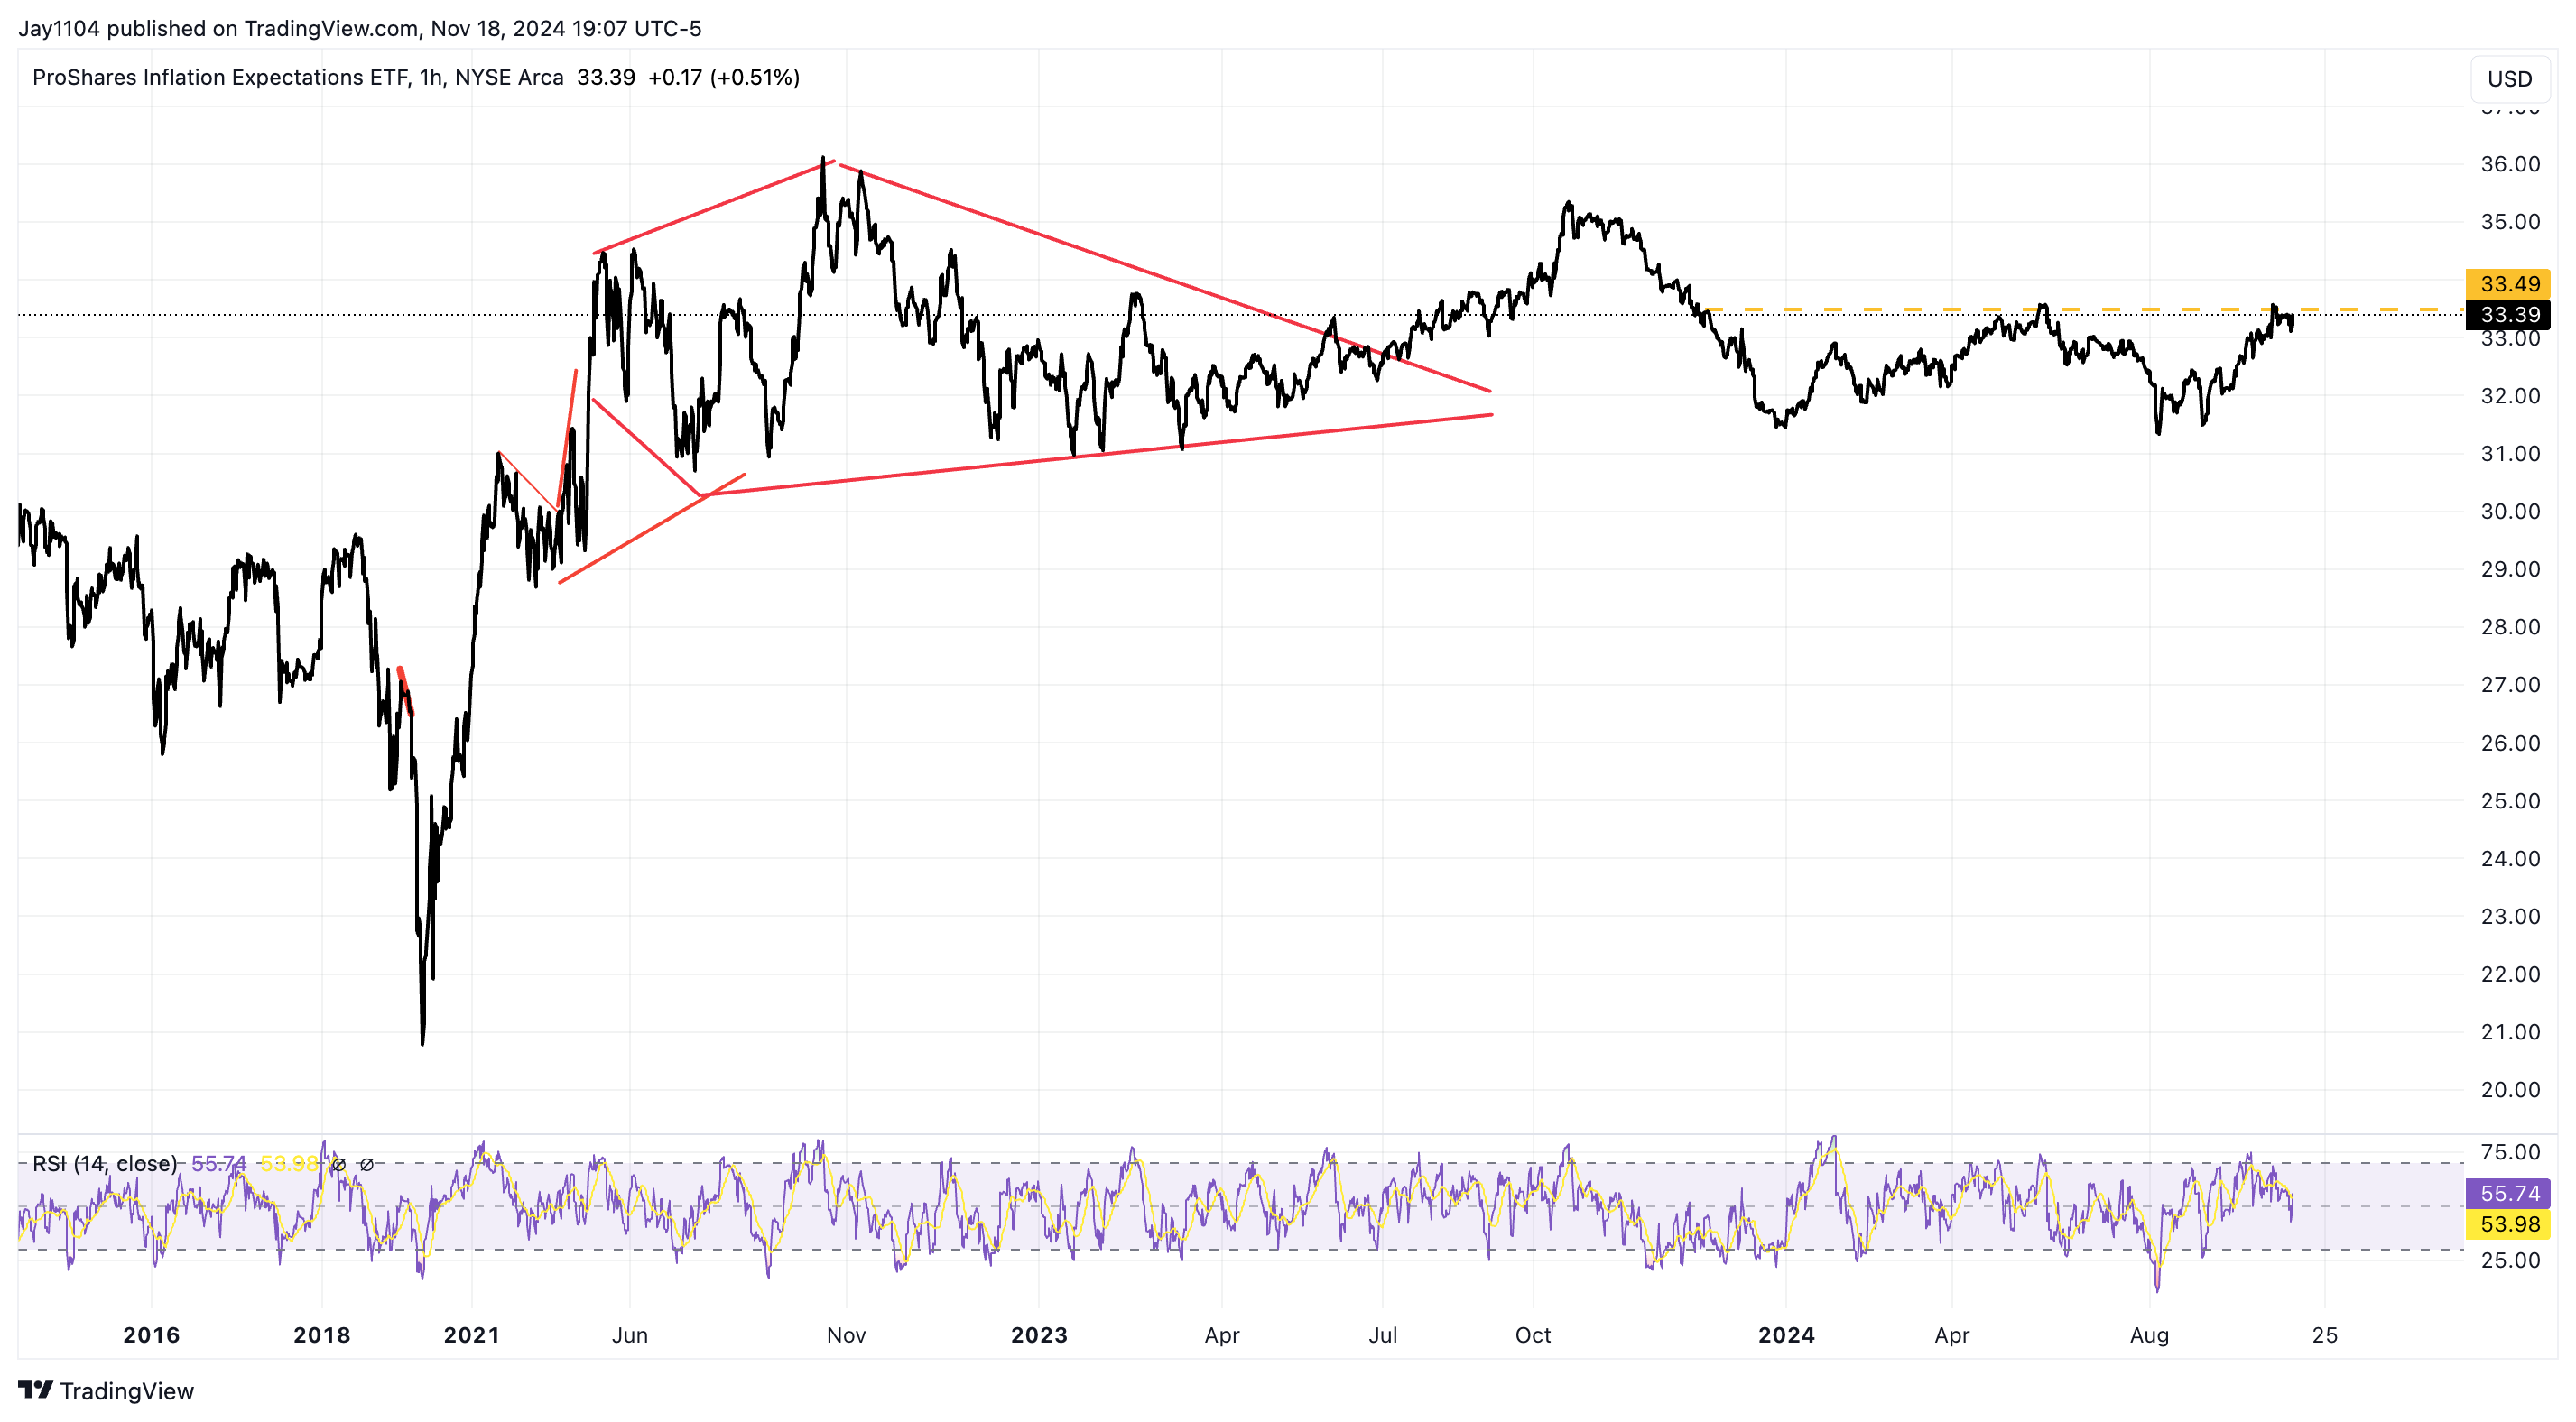Screen dimensions: 2576x1422
Task: Click the 23.00 price scale label
Action: (2510, 917)
